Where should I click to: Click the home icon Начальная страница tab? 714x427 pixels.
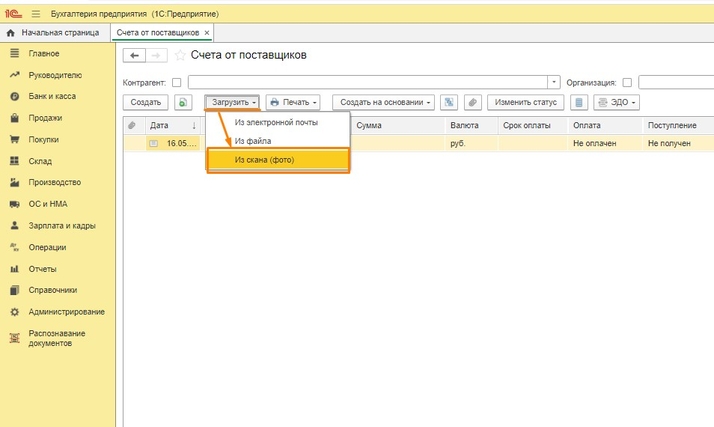point(54,33)
